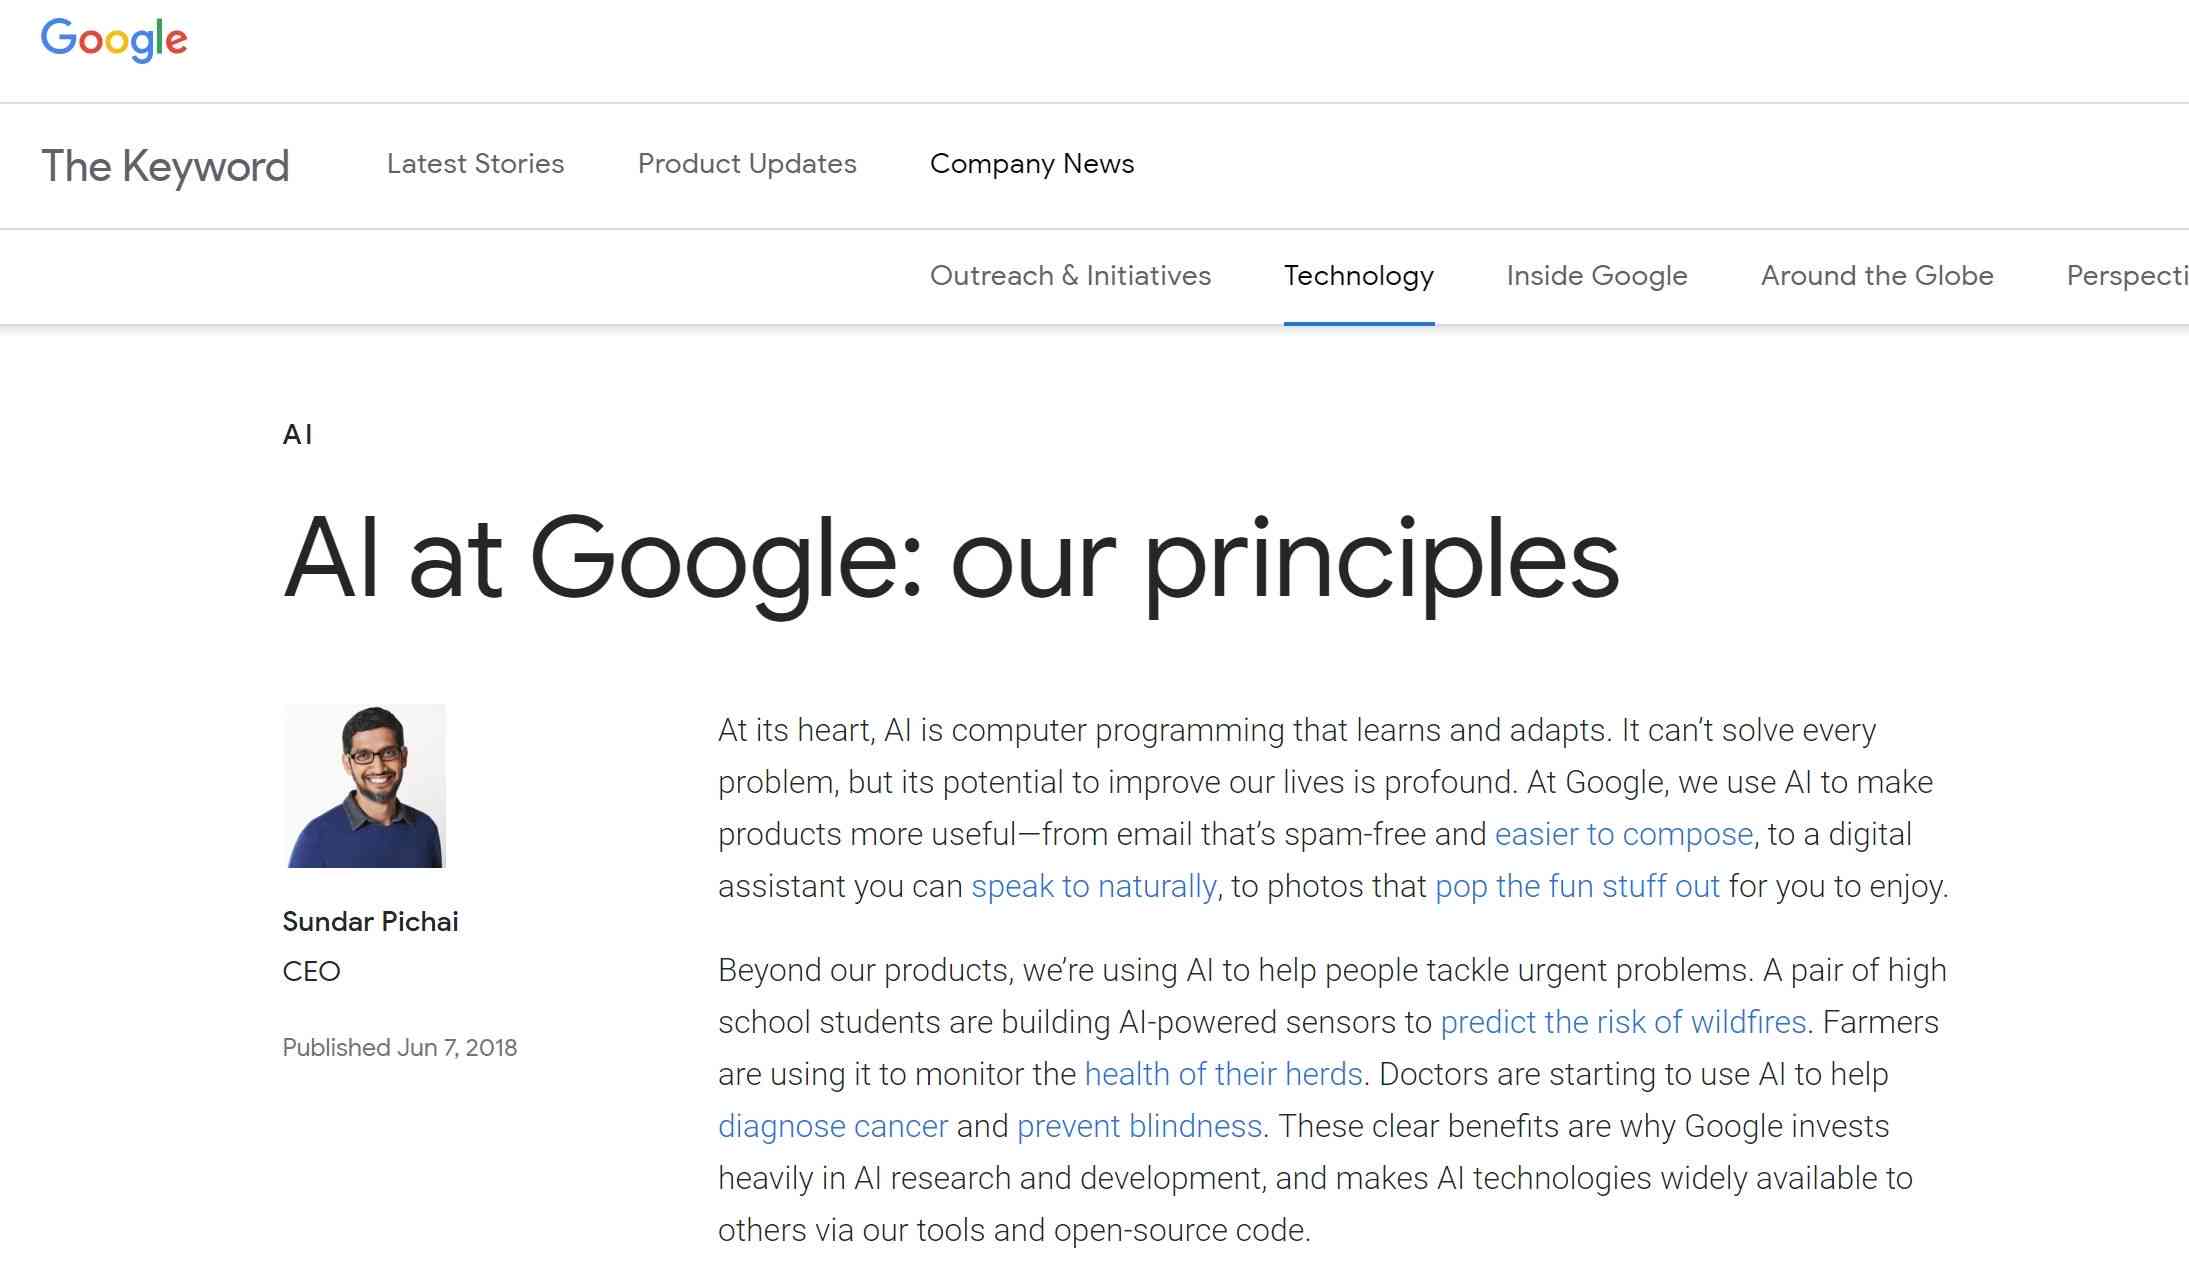Viewport: 2189px width, 1270px height.
Task: Open 'pop the fun stuff out' link
Action: 1577,887
